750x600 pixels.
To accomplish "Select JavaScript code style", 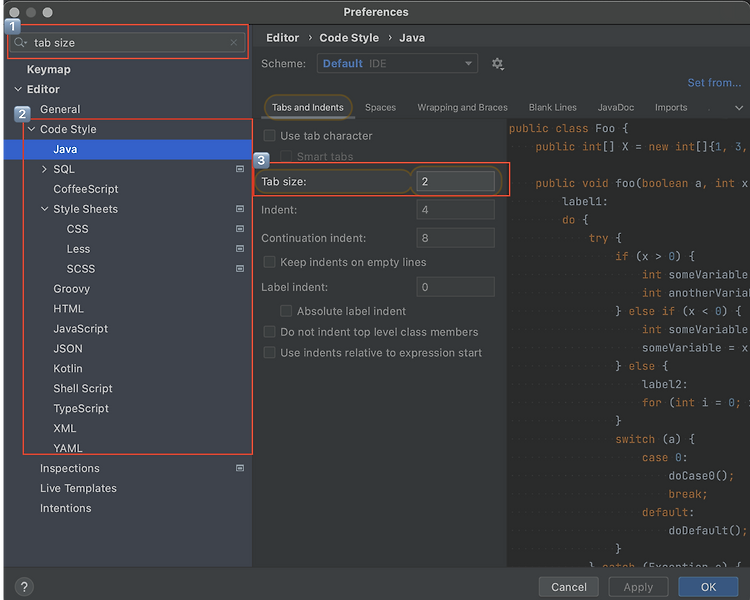I will point(81,329).
